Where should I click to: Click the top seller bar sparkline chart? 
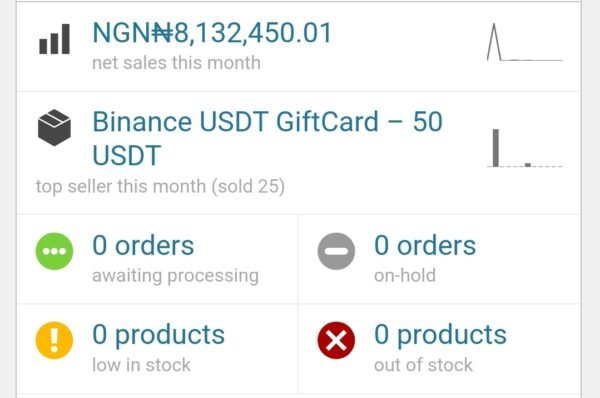pyautogui.click(x=525, y=148)
